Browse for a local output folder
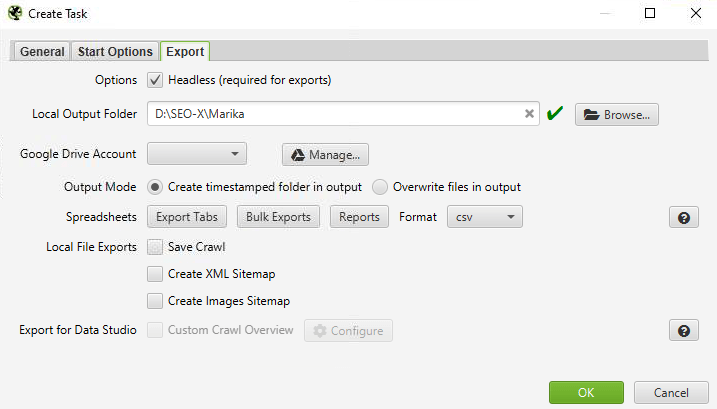Screen dimensions: 717x409 (x=616, y=115)
